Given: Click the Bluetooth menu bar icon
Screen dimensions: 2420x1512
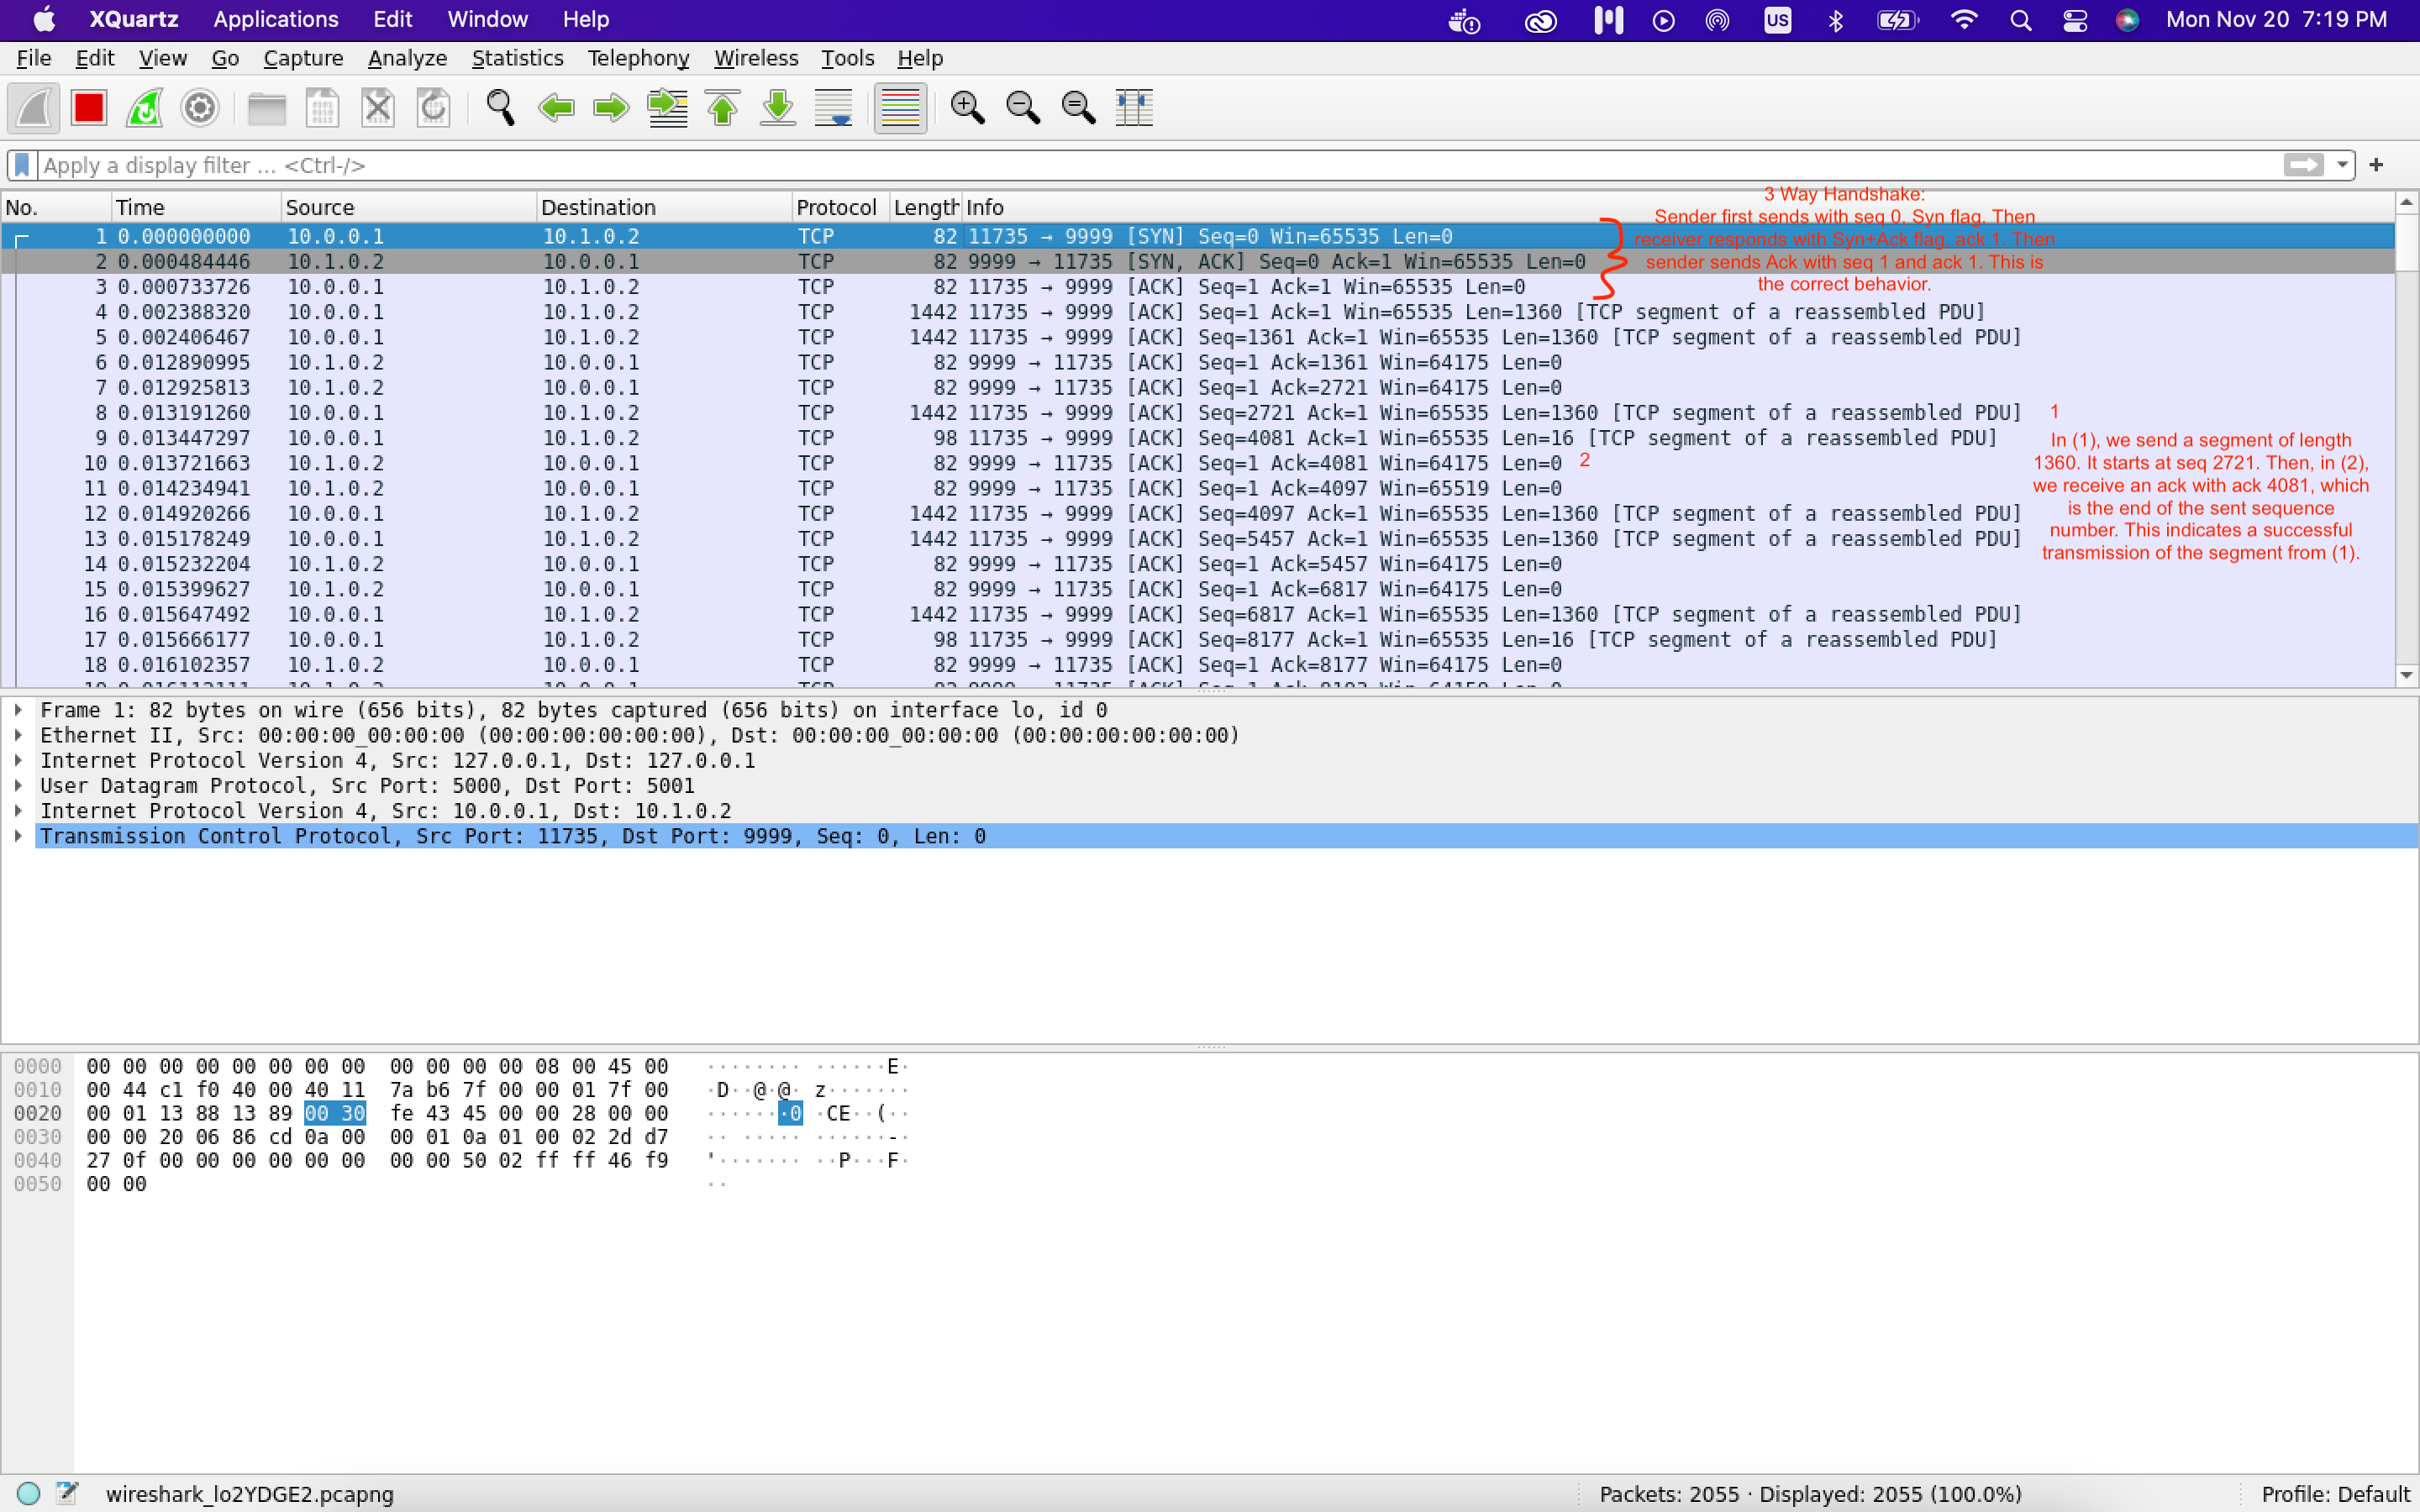Looking at the screenshot, I should [x=1836, y=20].
